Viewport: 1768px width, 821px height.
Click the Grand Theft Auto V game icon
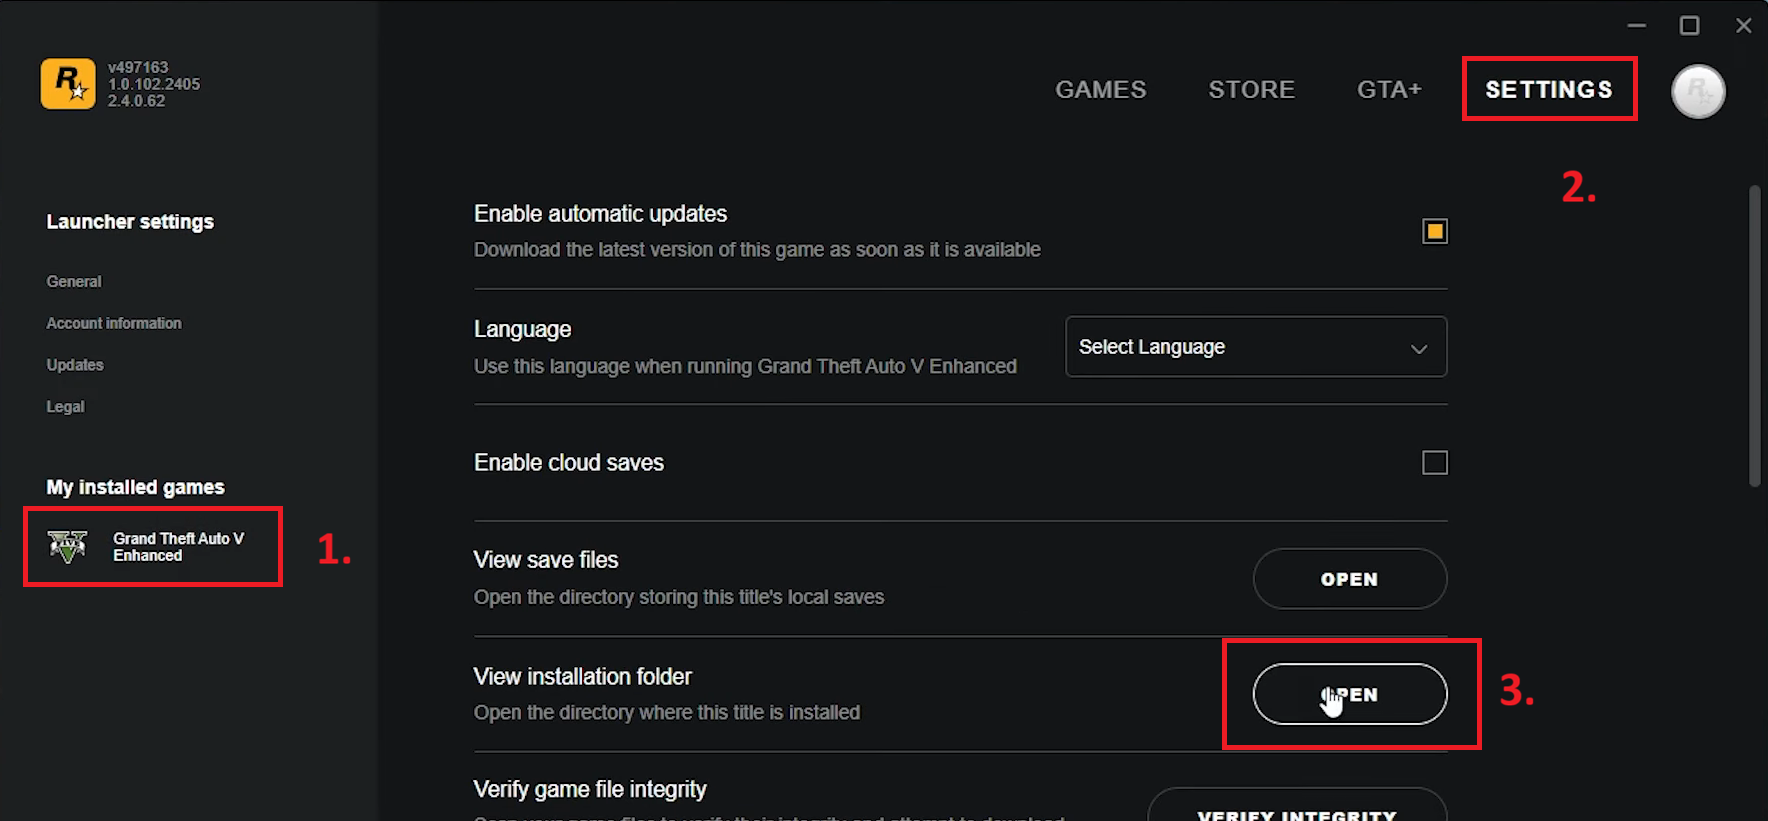pyautogui.click(x=68, y=546)
